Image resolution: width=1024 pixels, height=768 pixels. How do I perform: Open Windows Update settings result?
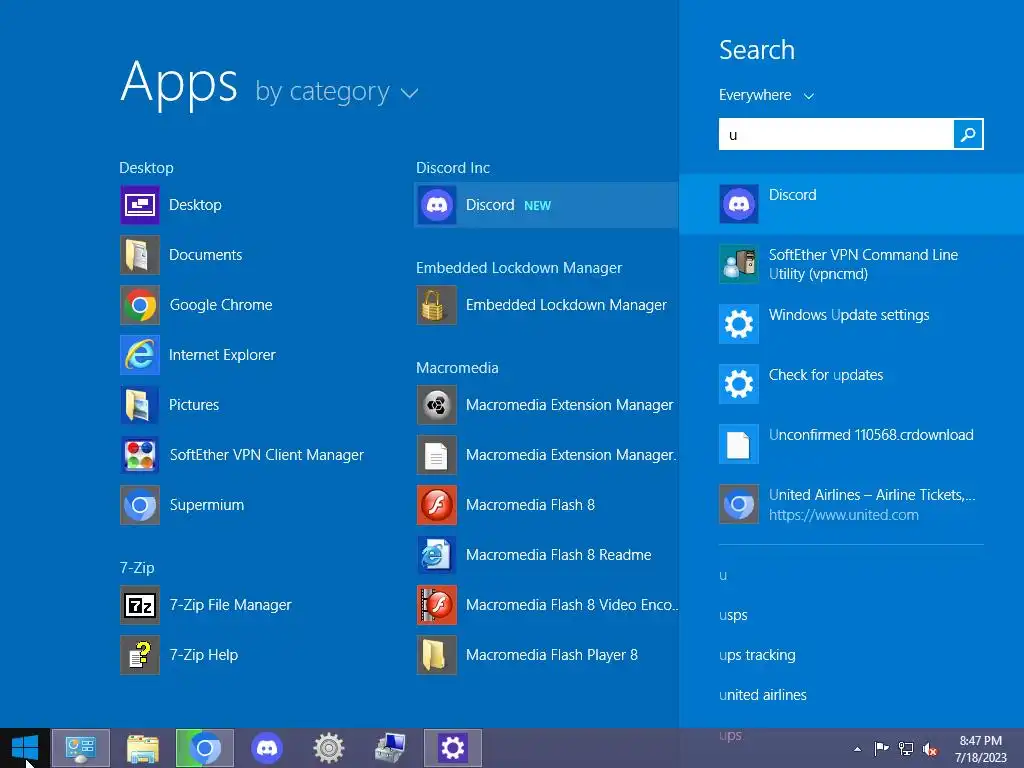tap(851, 324)
